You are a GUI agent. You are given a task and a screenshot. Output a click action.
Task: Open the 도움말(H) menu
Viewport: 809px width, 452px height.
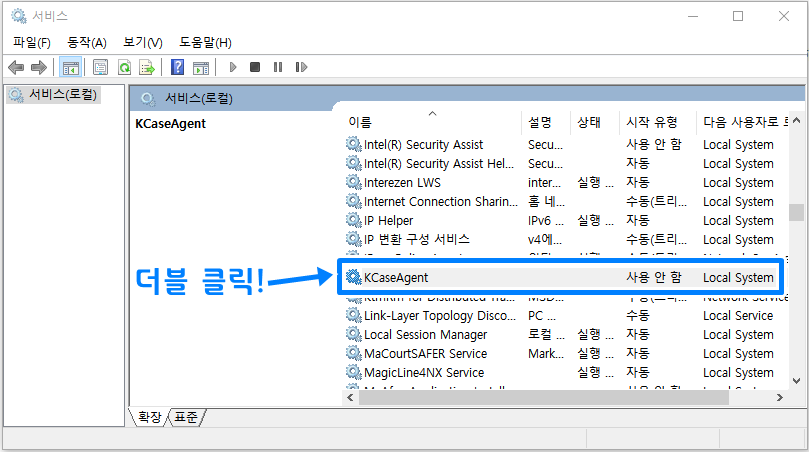pyautogui.click(x=205, y=42)
